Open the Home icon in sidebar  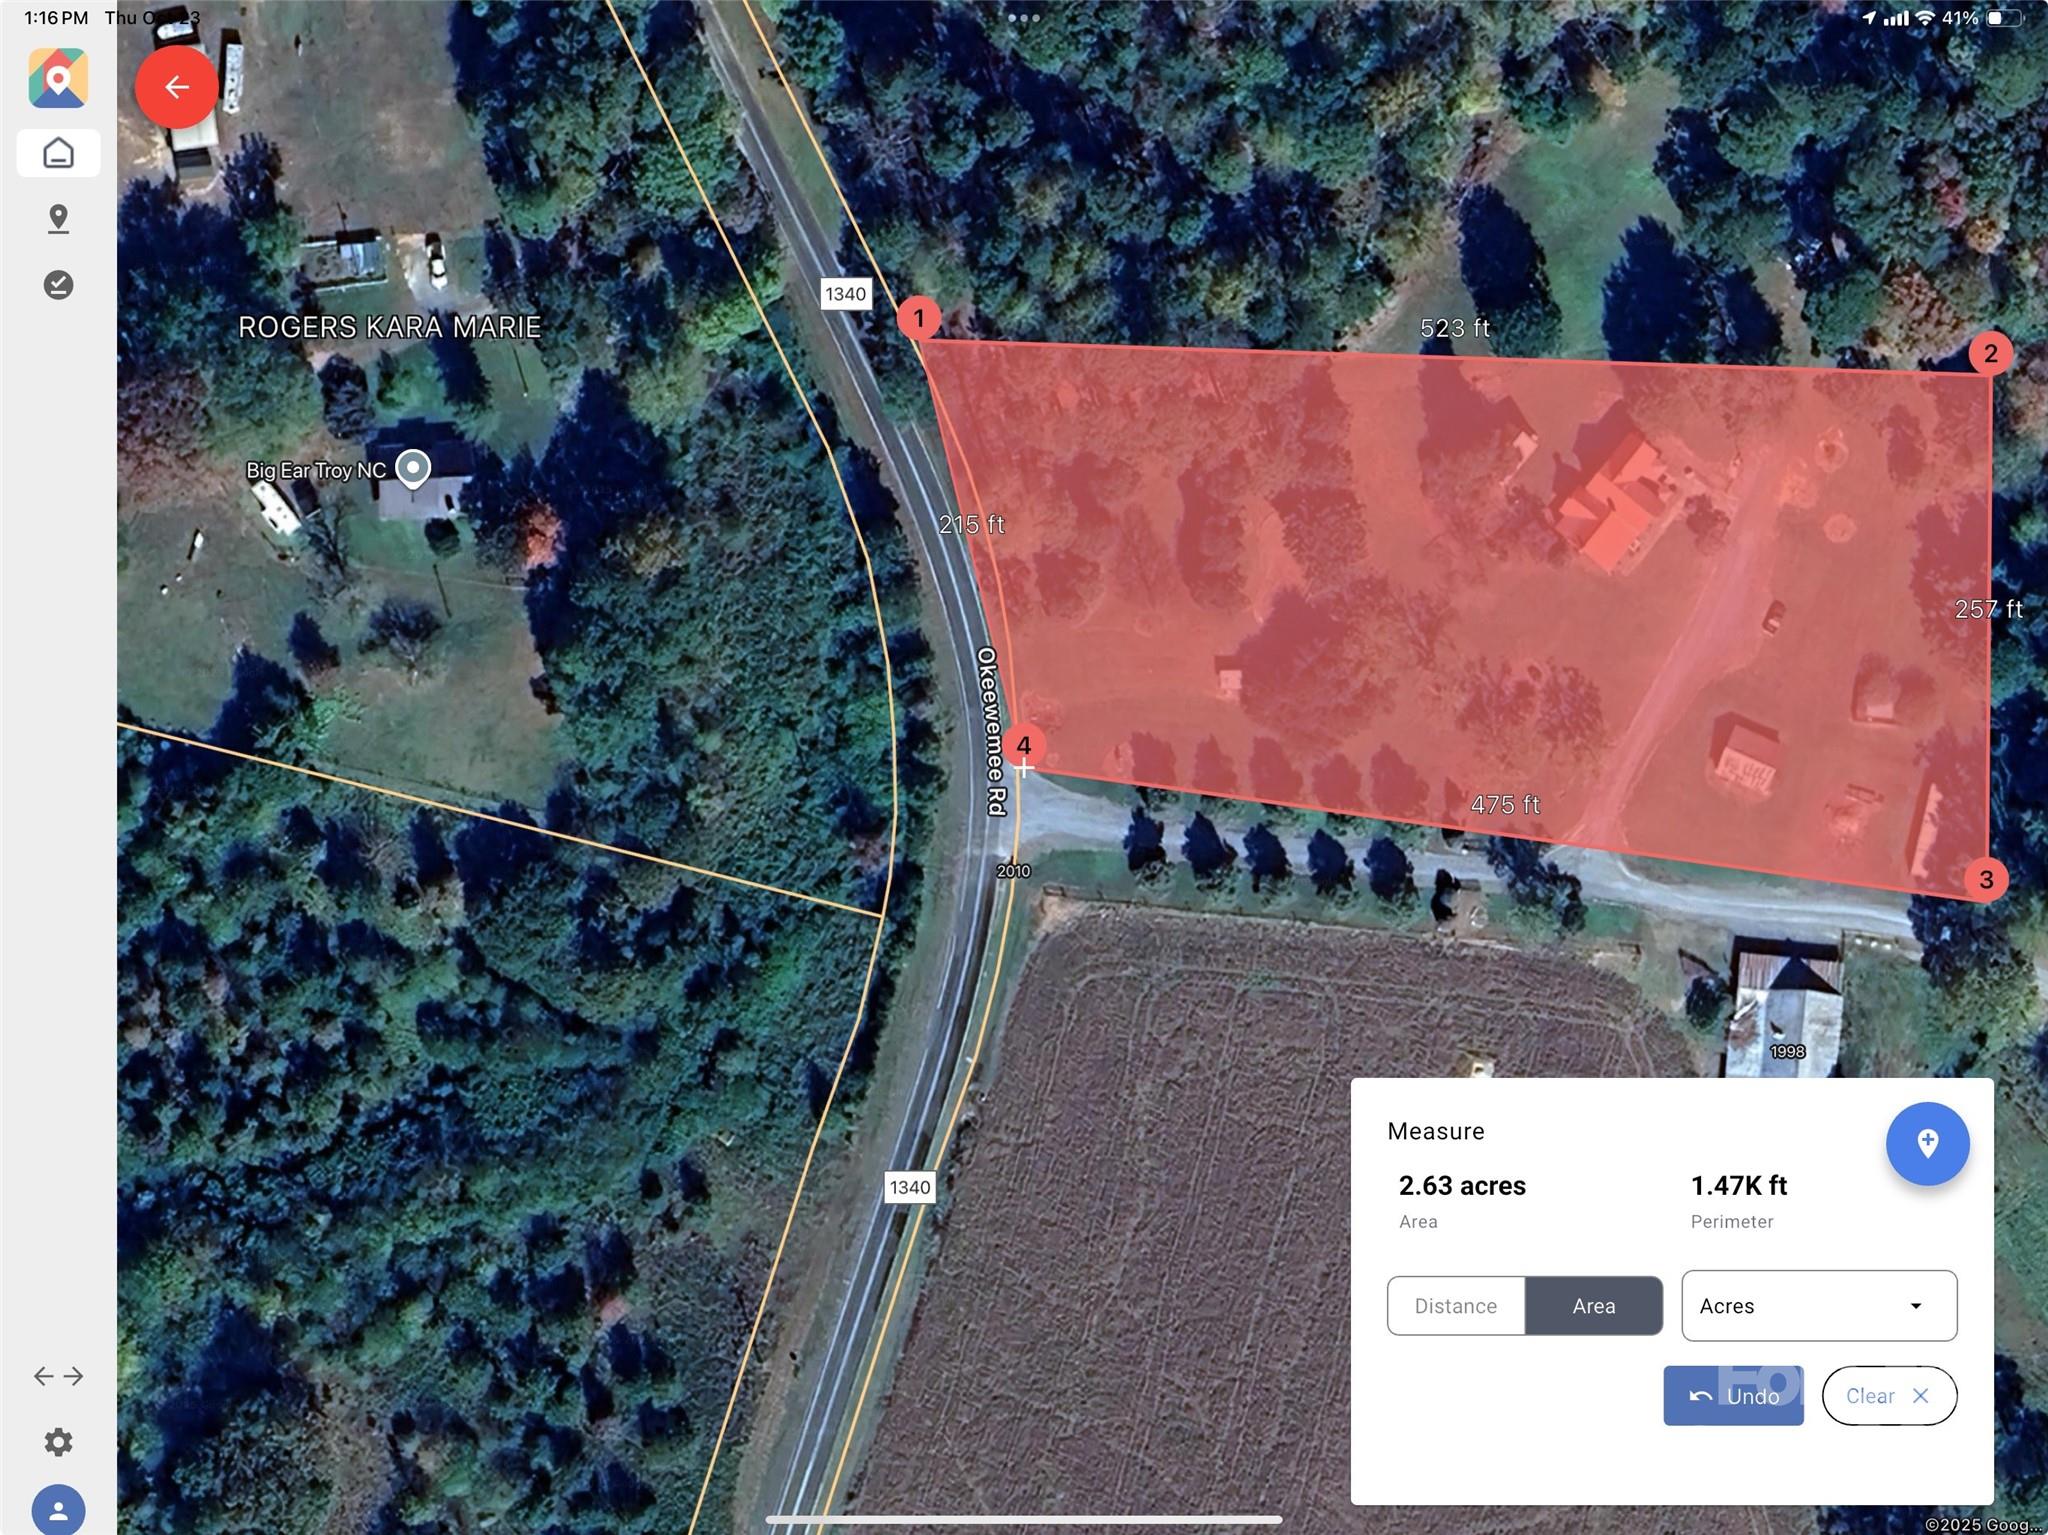(x=58, y=153)
